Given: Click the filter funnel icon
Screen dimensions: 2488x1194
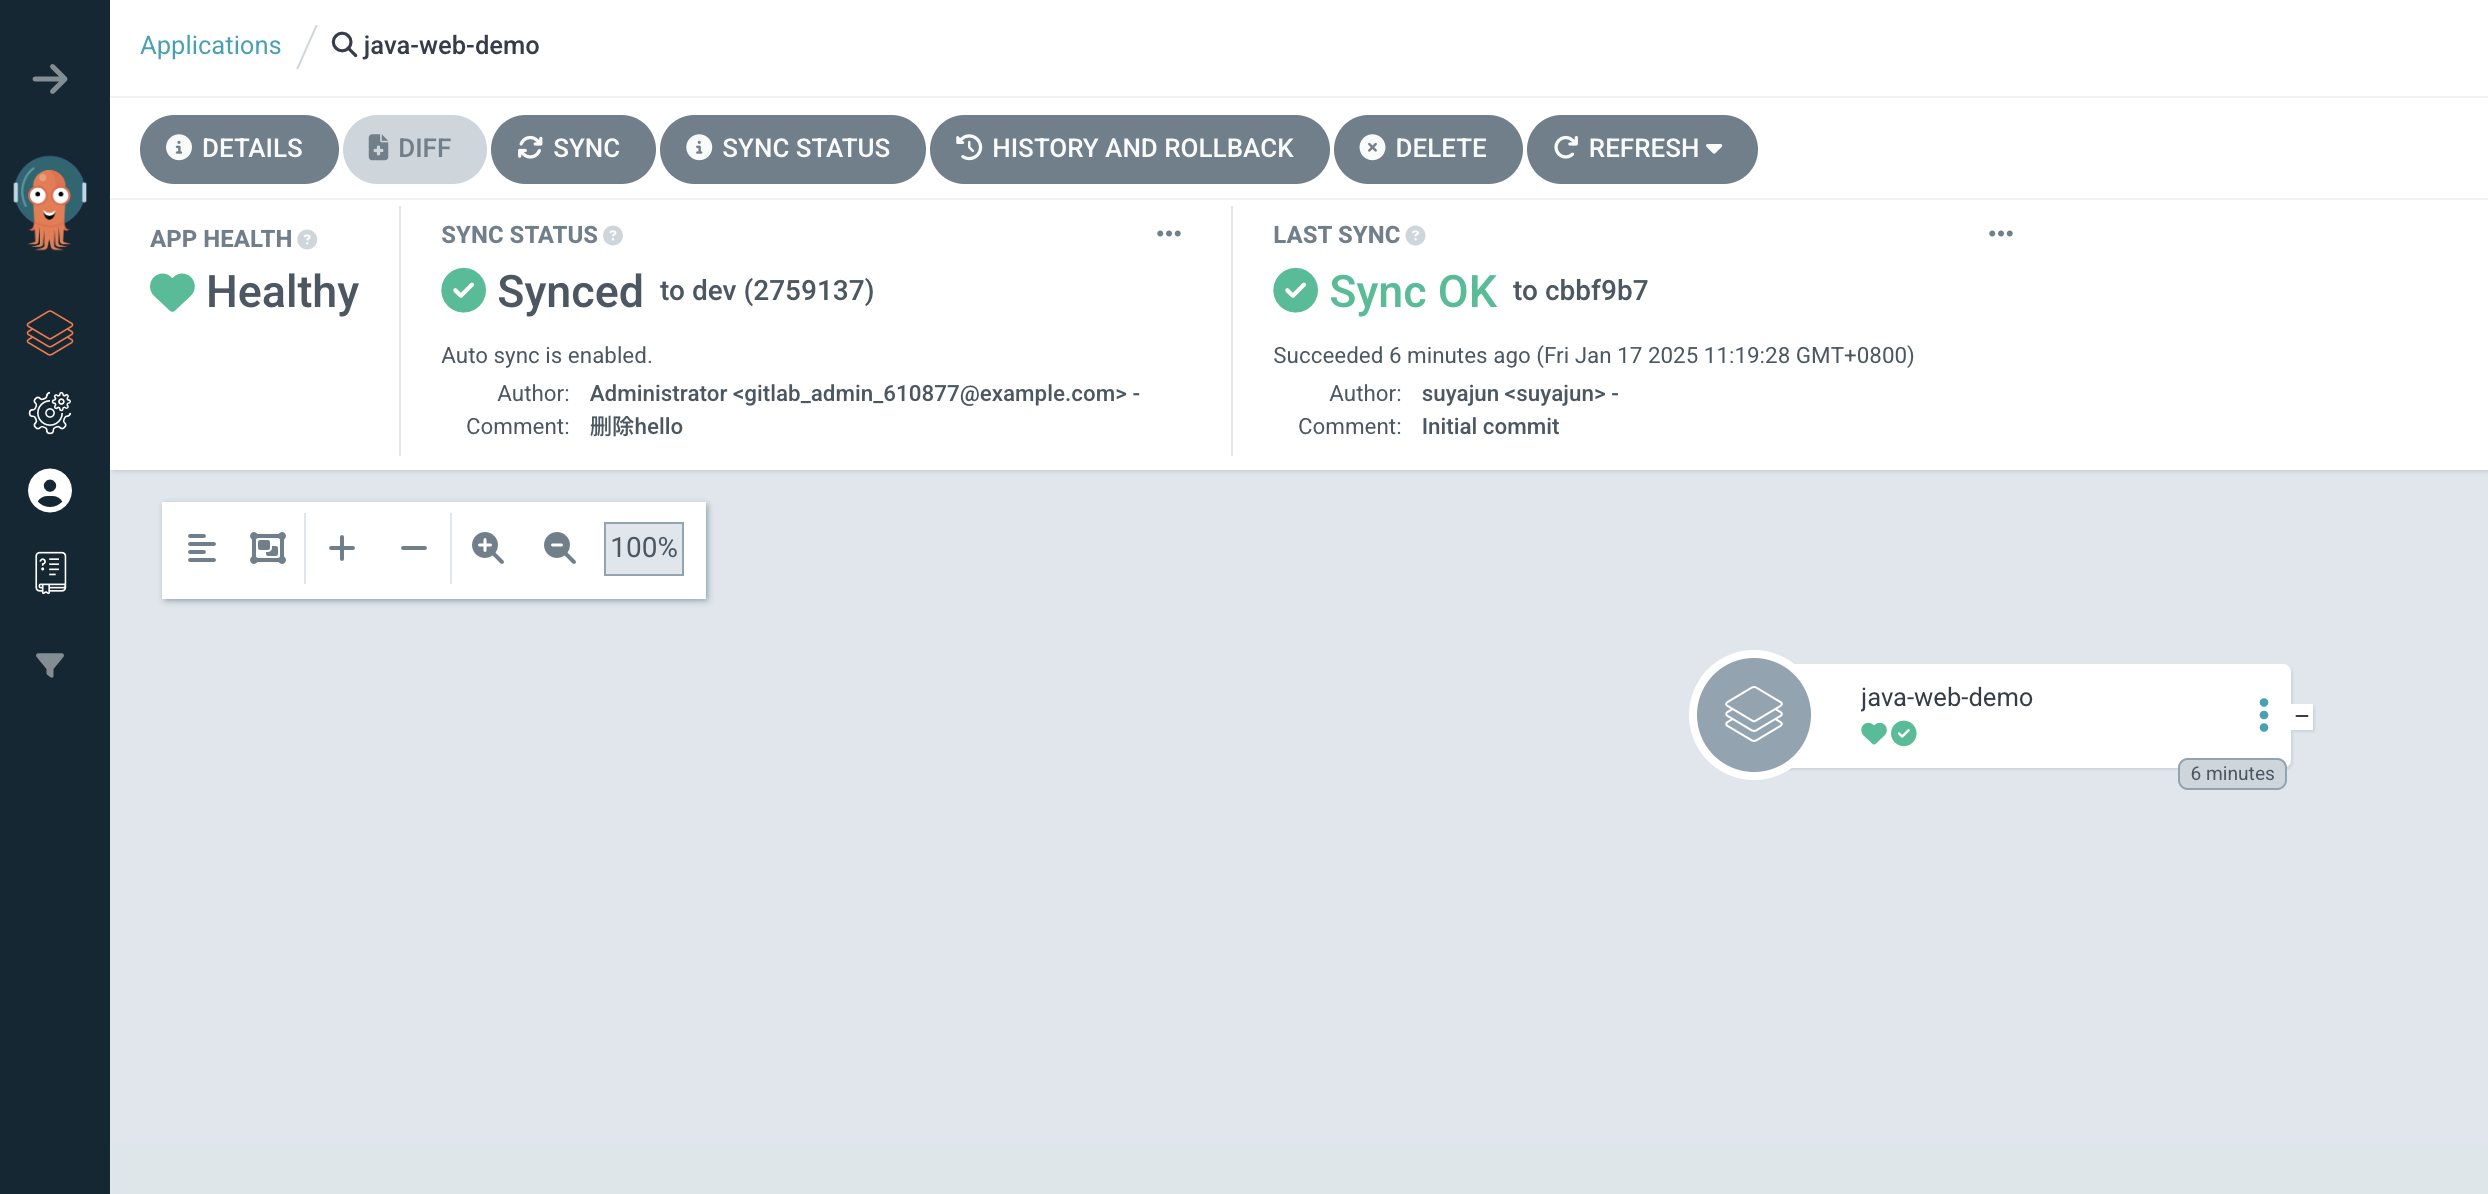Looking at the screenshot, I should tap(49, 665).
